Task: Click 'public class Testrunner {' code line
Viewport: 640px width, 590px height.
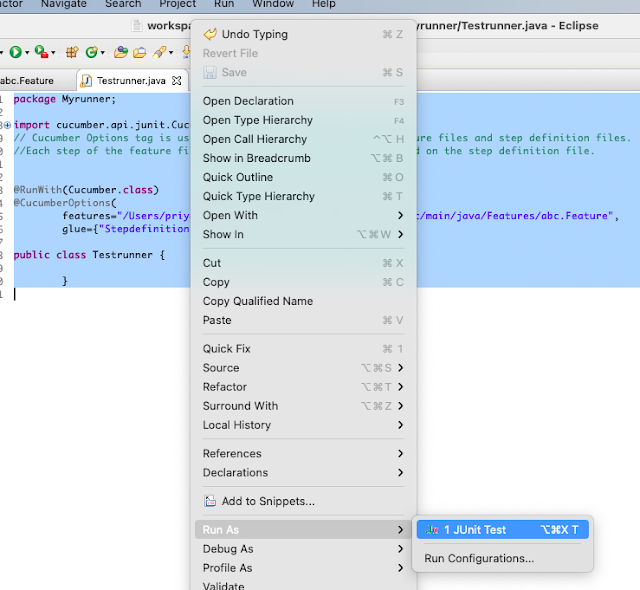Action: [x=89, y=255]
